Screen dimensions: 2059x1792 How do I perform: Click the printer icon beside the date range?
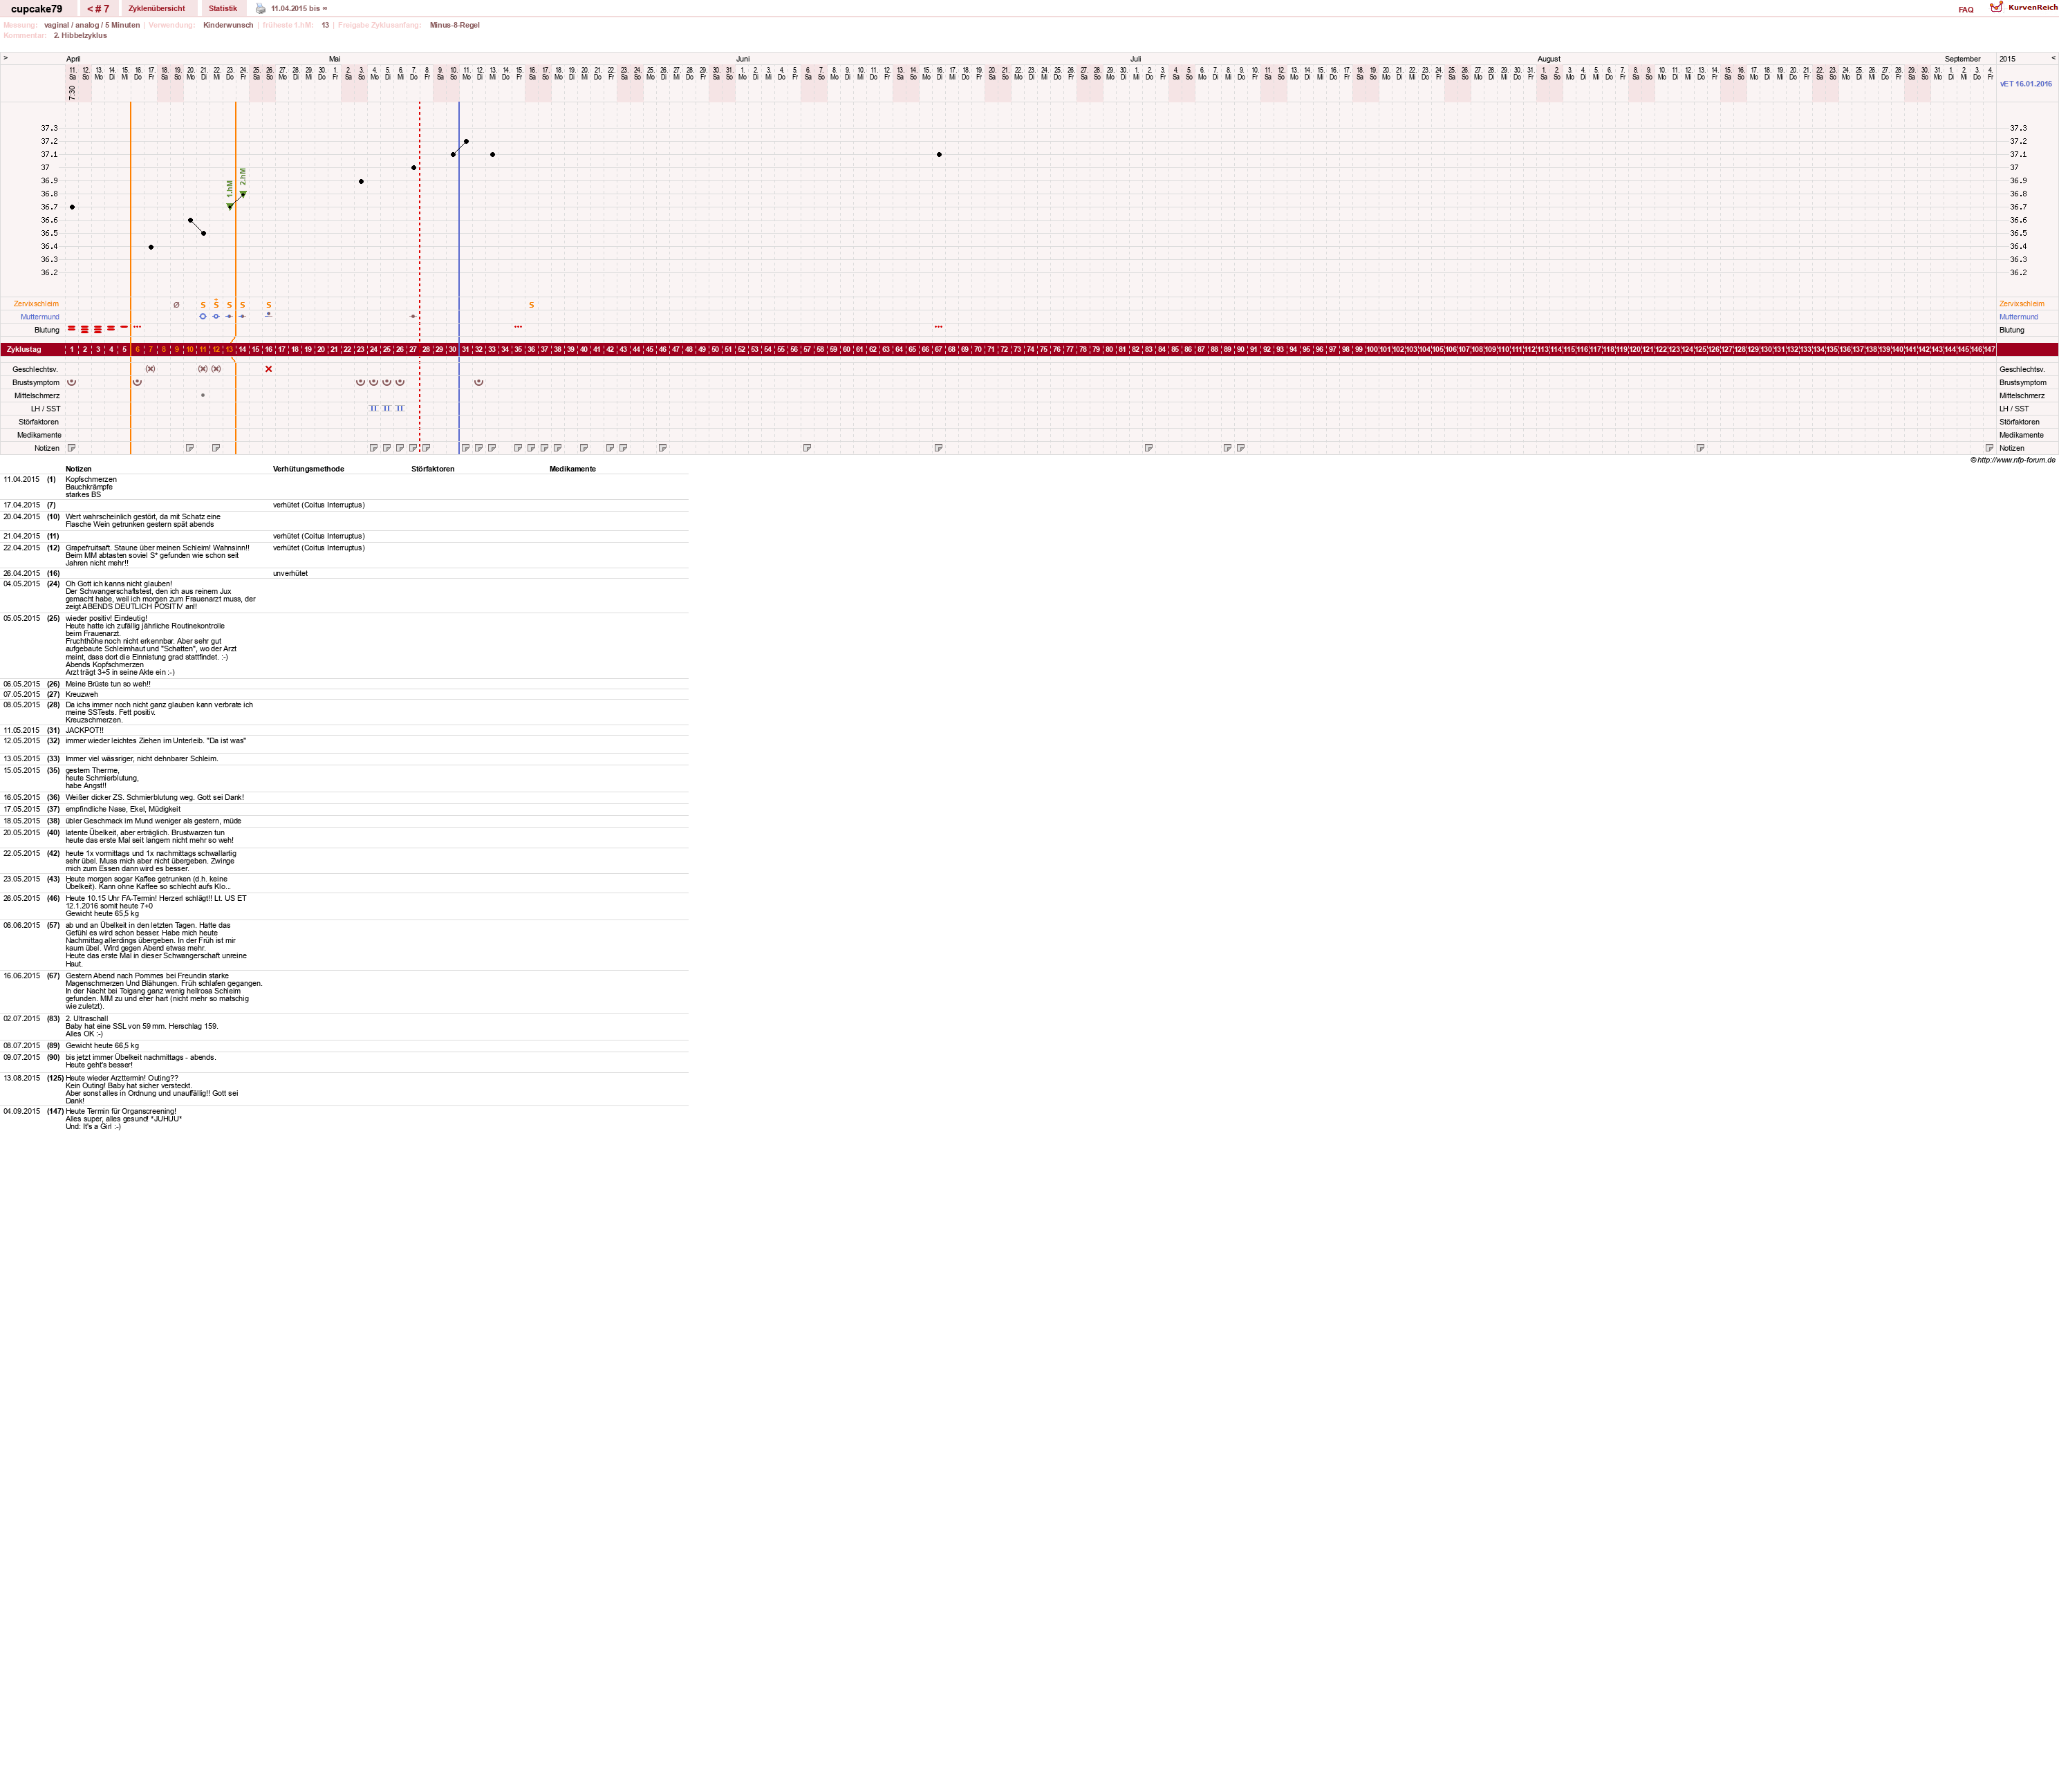[x=261, y=9]
